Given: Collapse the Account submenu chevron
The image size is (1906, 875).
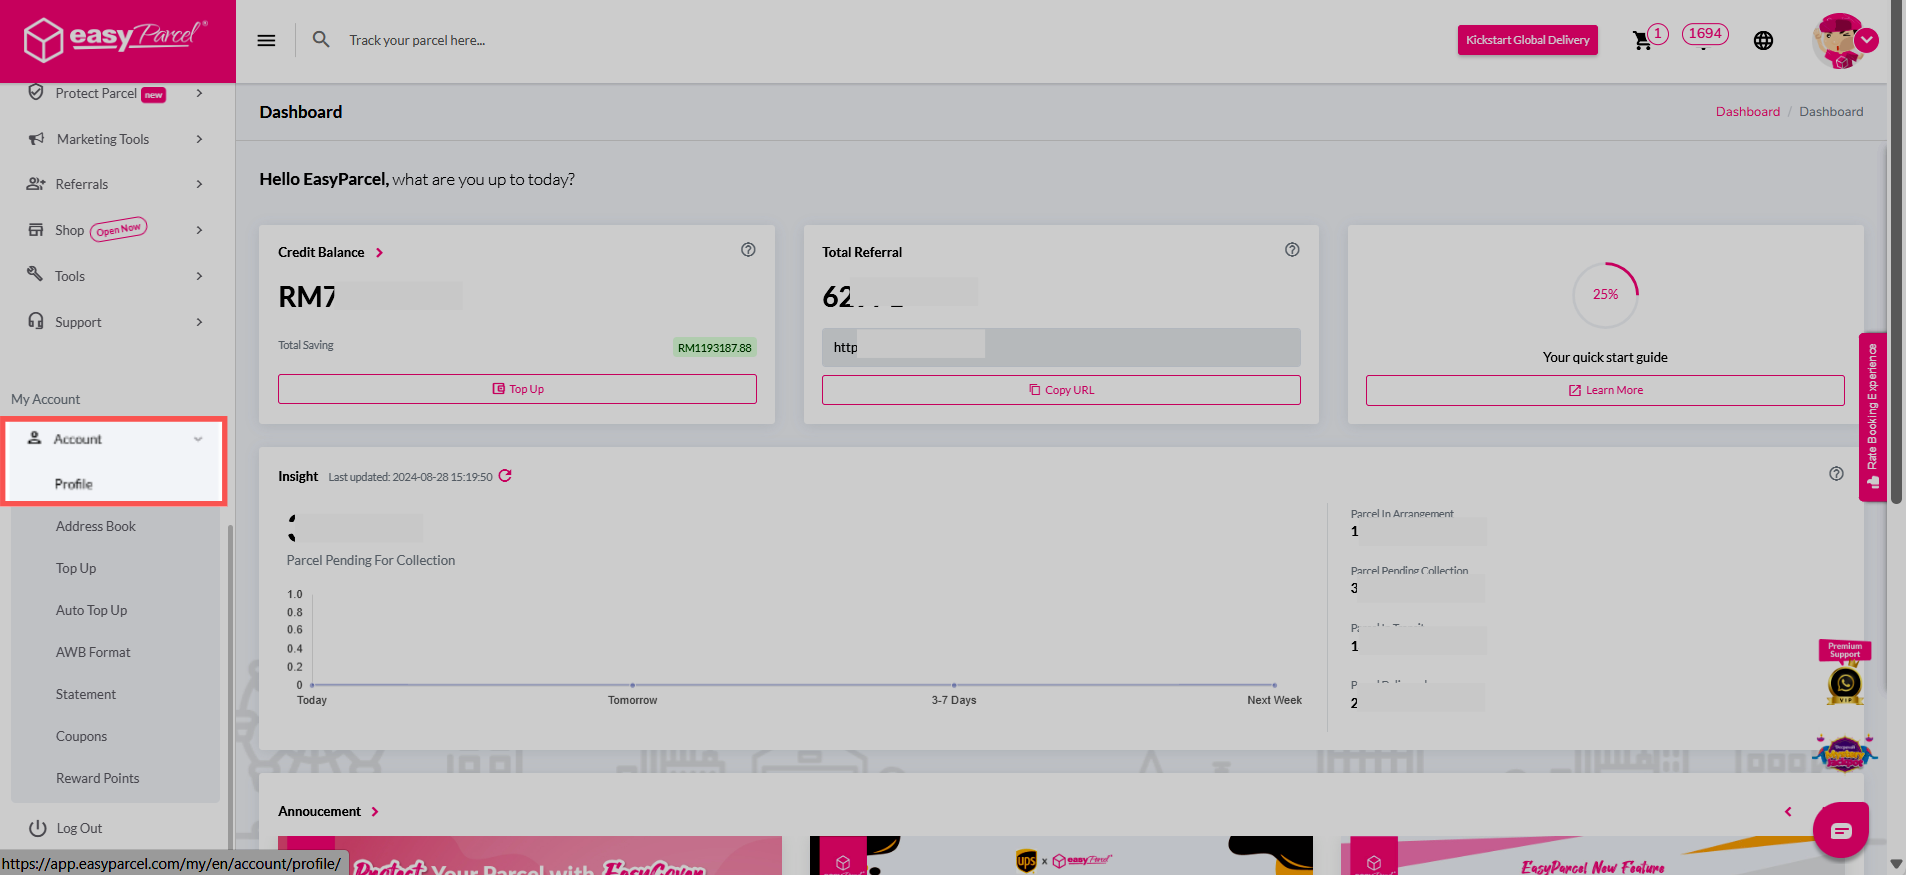Looking at the screenshot, I should tap(198, 439).
